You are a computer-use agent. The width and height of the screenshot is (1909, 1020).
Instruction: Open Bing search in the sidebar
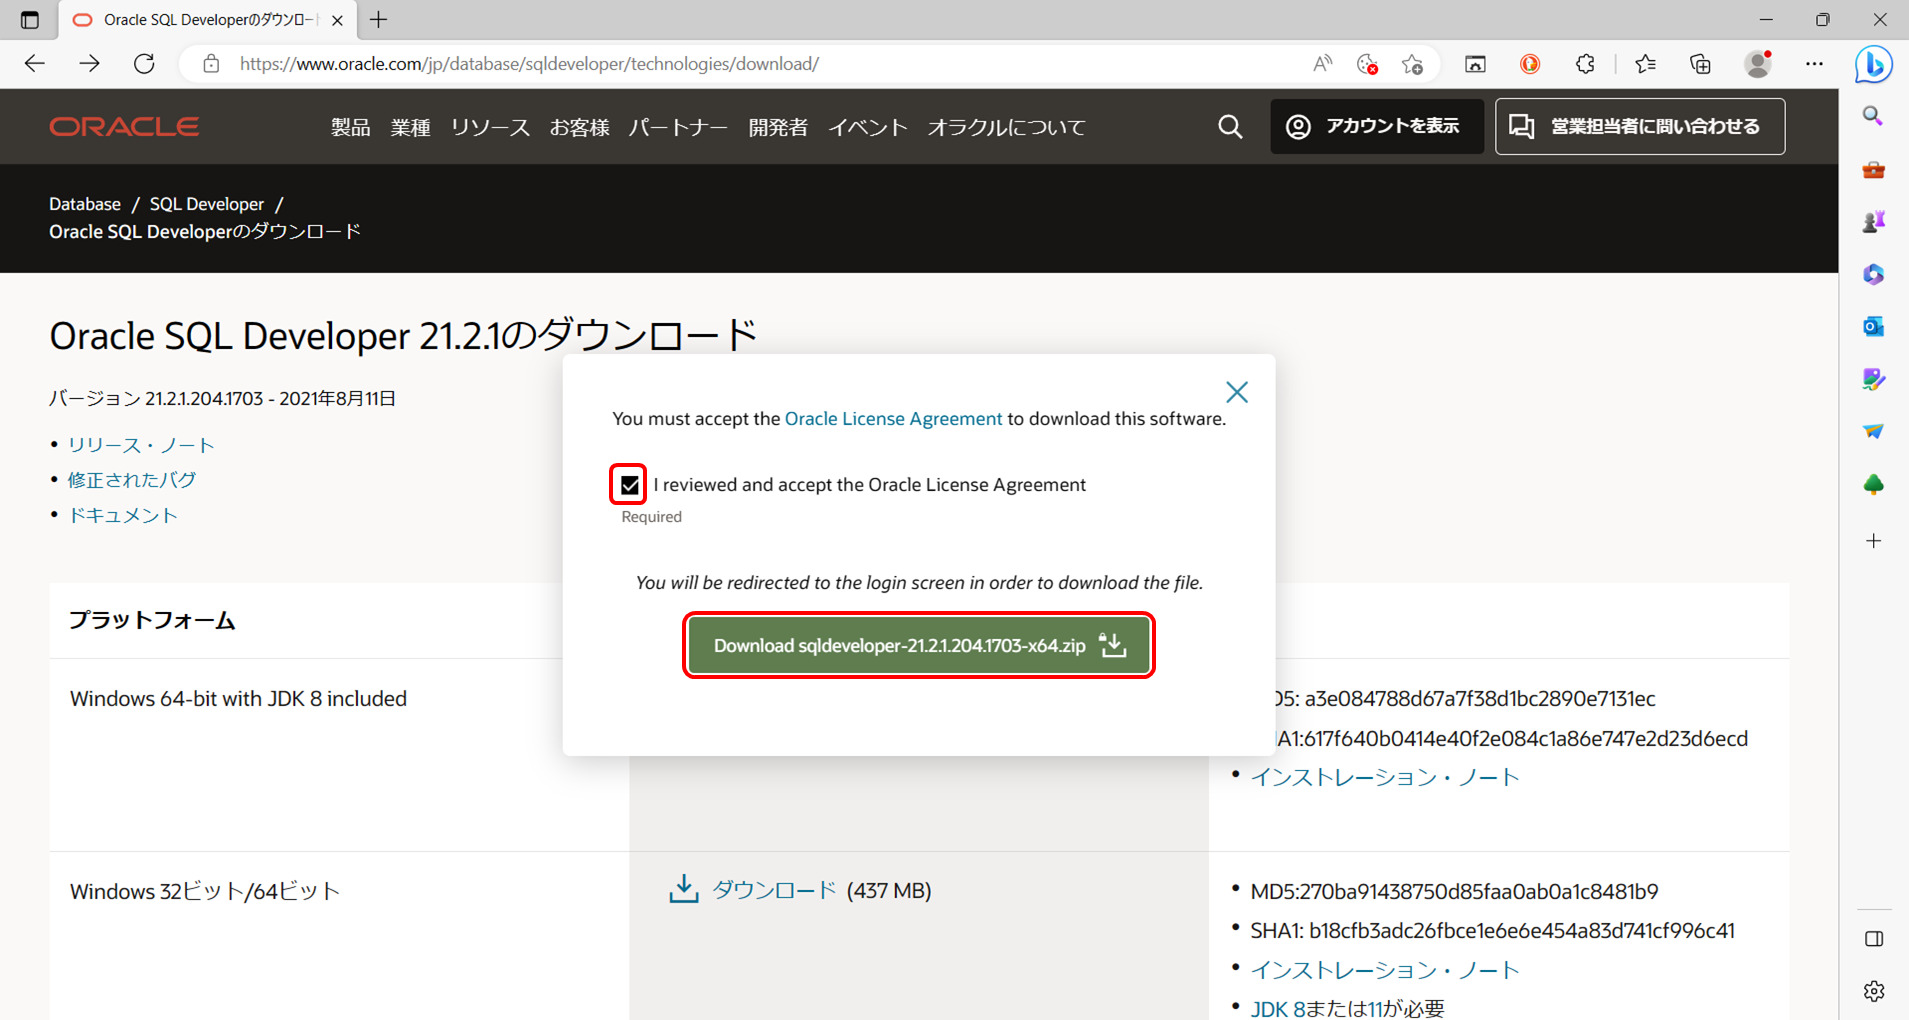click(1871, 115)
